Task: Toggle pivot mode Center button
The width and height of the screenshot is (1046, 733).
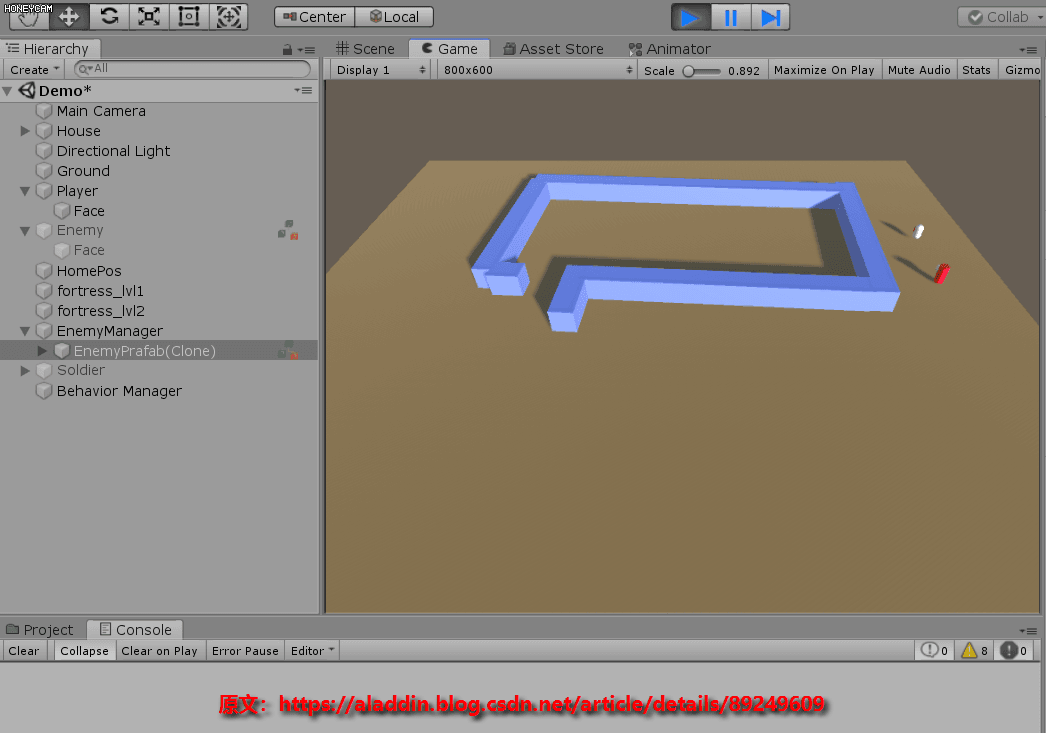Action: [x=314, y=17]
